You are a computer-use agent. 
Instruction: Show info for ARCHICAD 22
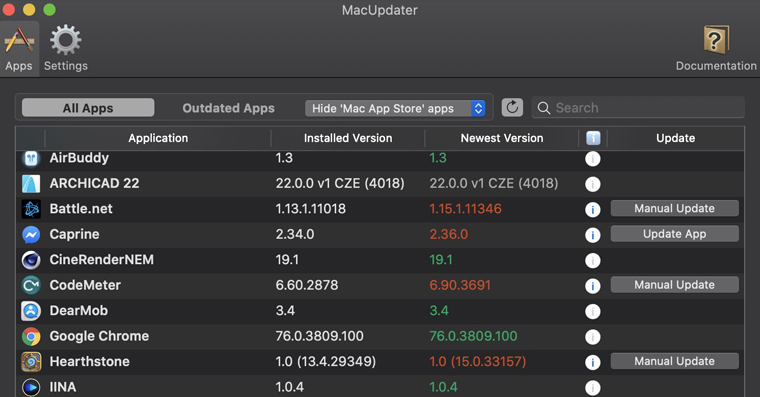click(592, 184)
